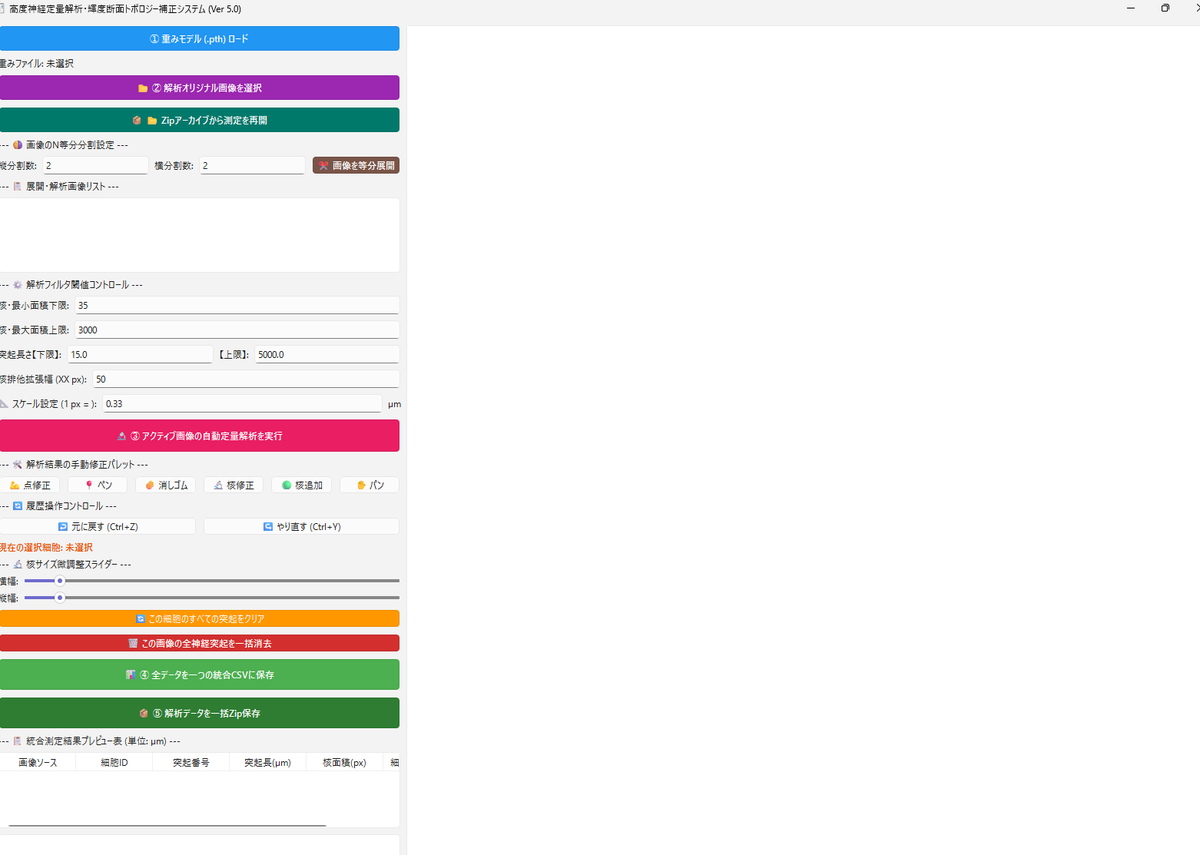Screen dimensions: 1200x855
Task: Click ② 解析オリジナル画像を選択 button
Action: pos(199,87)
